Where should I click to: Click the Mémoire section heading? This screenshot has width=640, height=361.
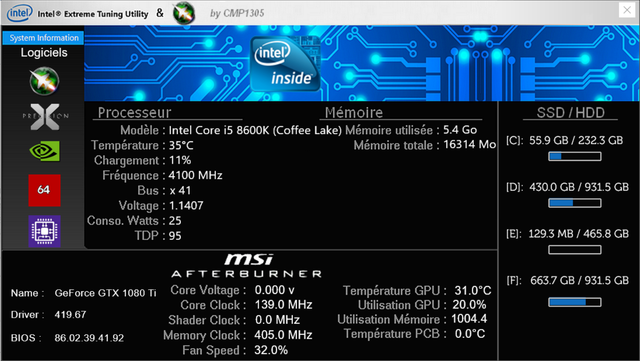(x=353, y=112)
